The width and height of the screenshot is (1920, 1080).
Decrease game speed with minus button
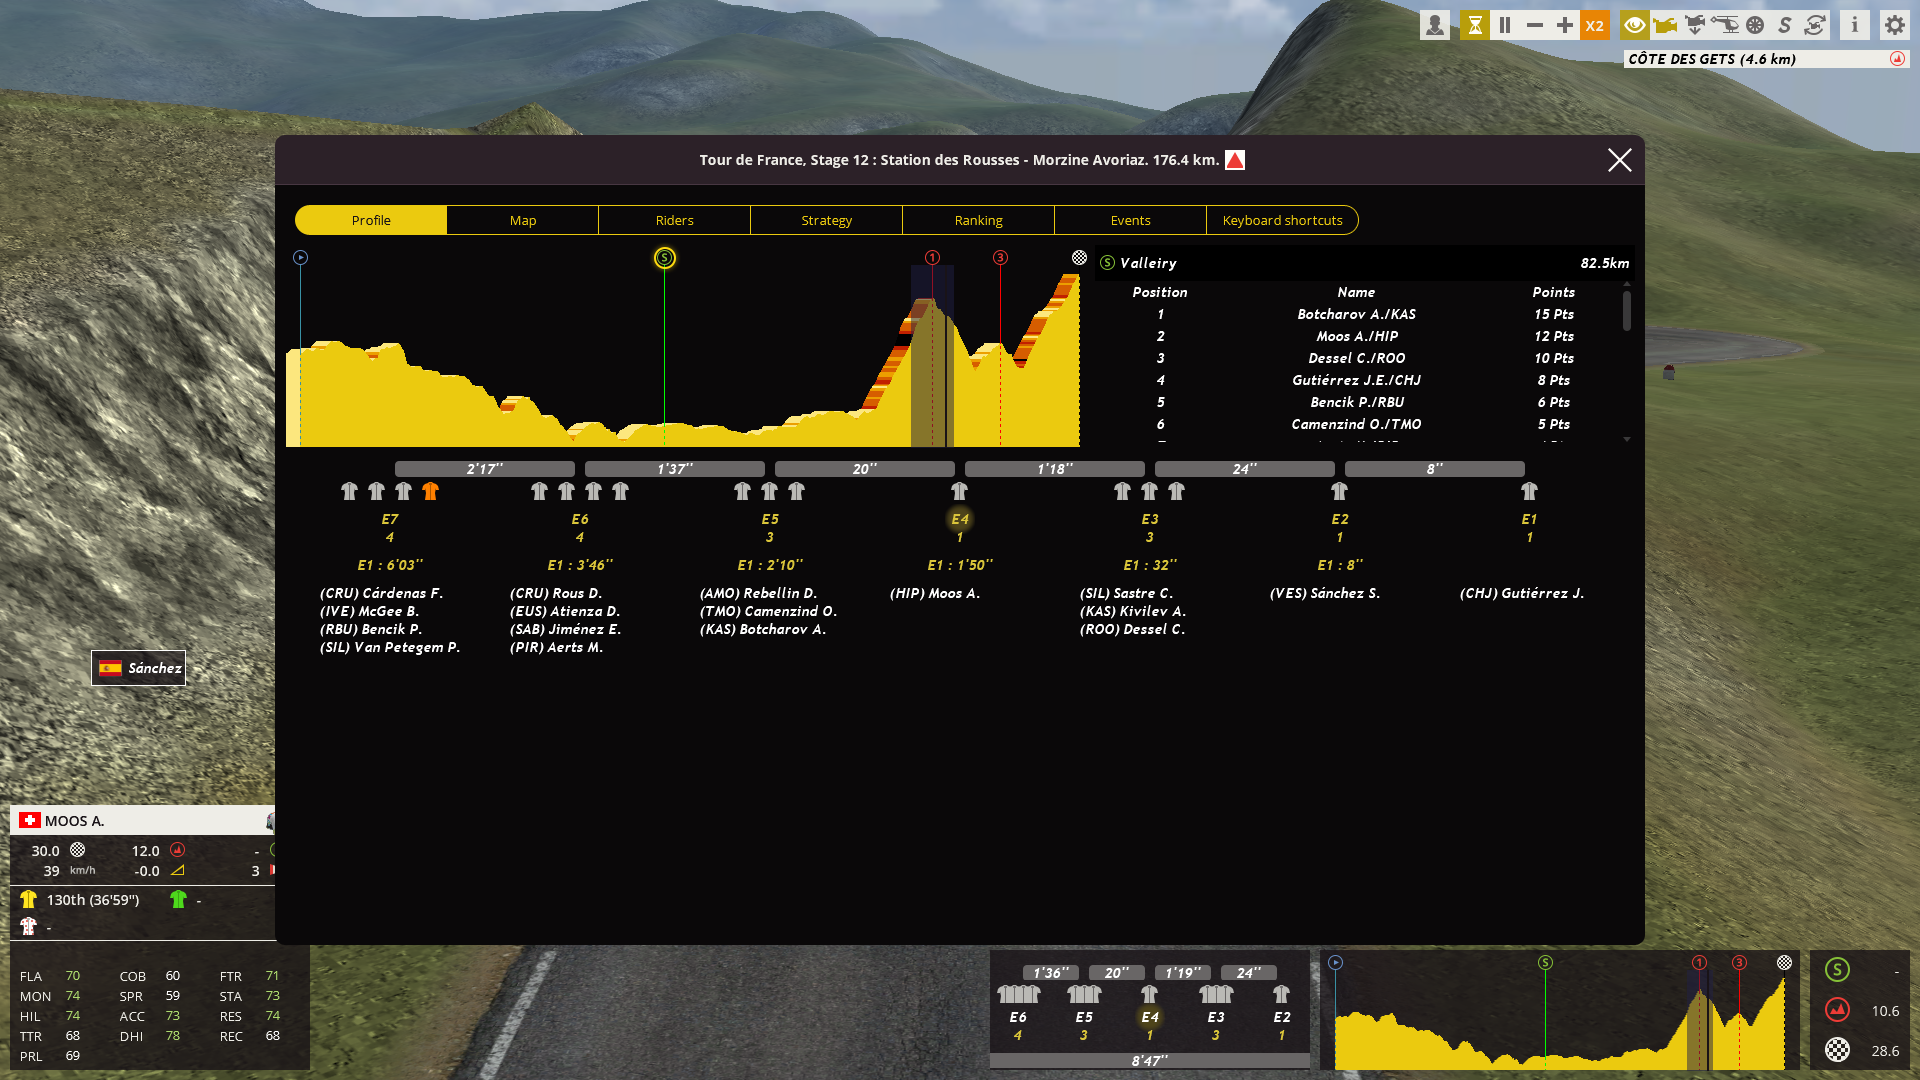pyautogui.click(x=1535, y=25)
